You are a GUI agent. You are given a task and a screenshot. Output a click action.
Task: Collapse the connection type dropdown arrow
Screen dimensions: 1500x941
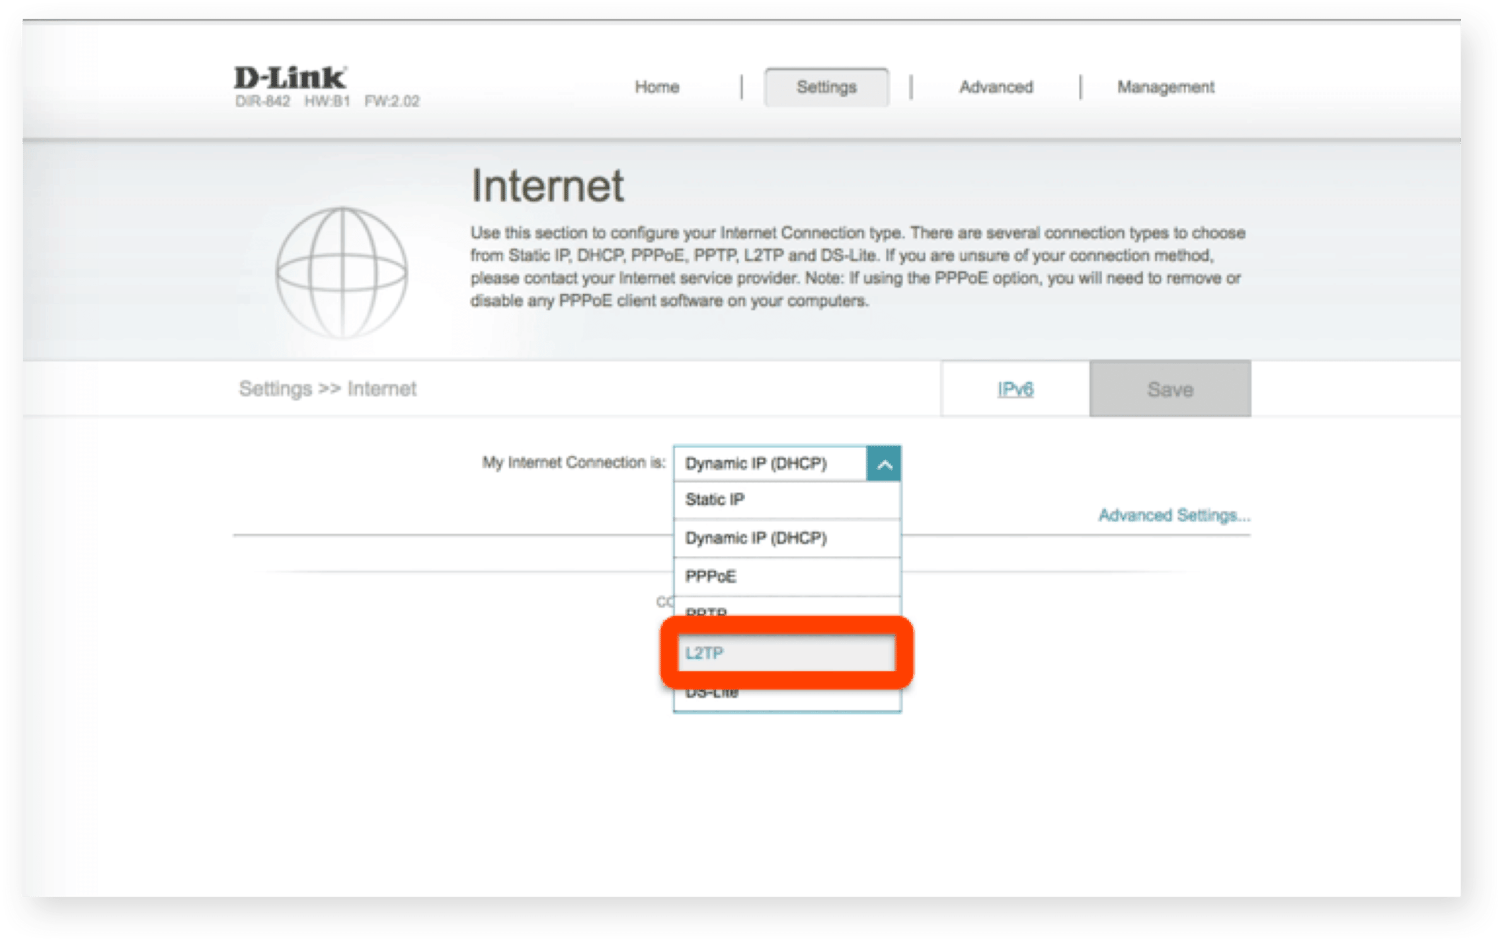pyautogui.click(x=884, y=464)
